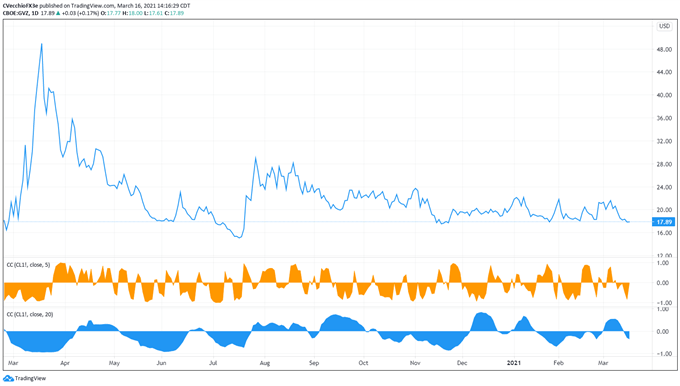This screenshot has width=680, height=386.
Task: Click the 36.00 price axis label
Action: pos(664,118)
